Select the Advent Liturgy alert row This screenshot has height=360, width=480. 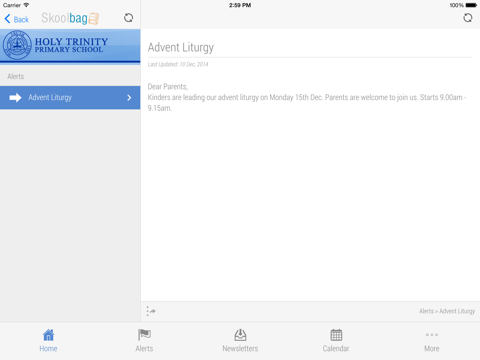(70, 97)
